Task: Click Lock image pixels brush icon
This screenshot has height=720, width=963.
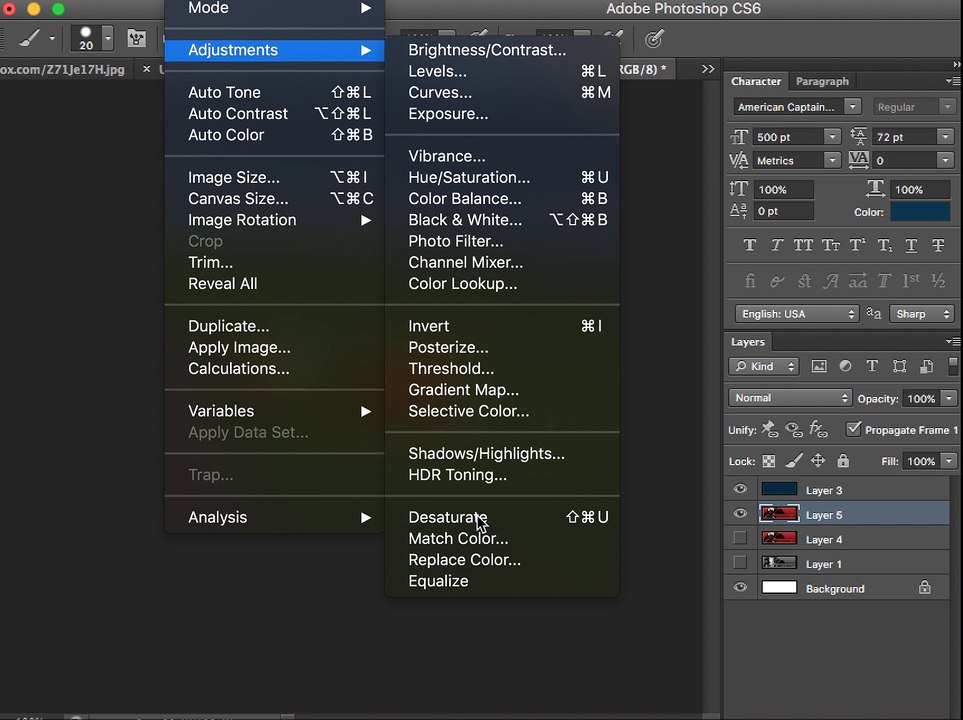Action: click(x=794, y=461)
